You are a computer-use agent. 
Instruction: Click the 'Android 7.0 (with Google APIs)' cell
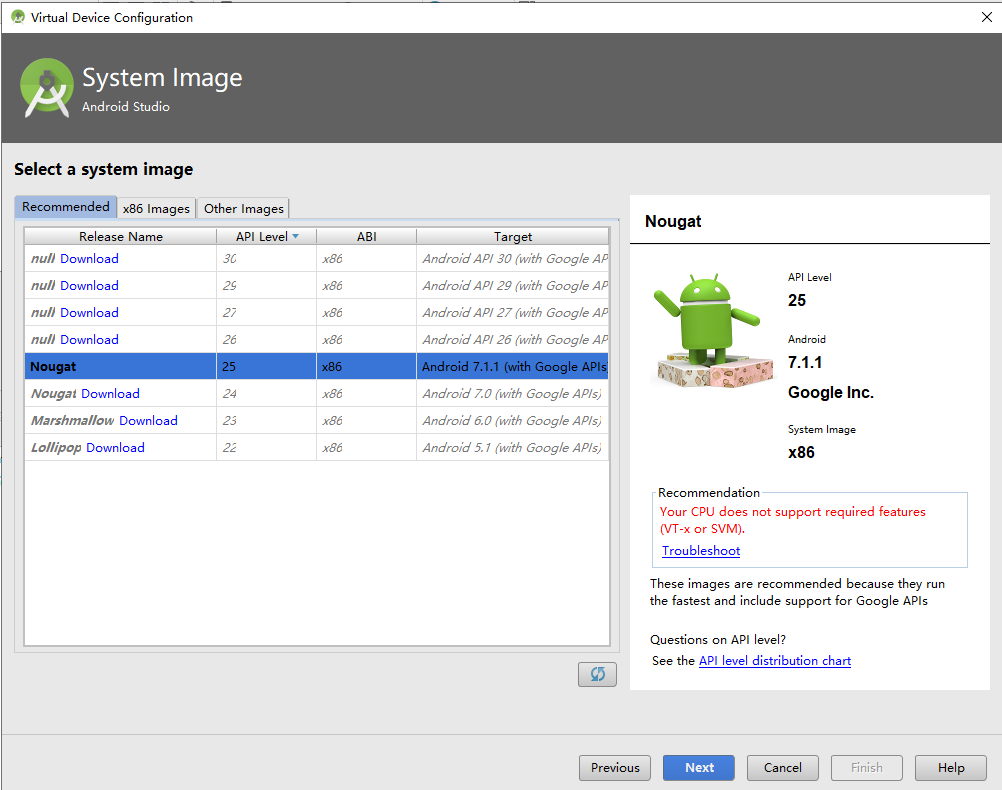(x=513, y=394)
